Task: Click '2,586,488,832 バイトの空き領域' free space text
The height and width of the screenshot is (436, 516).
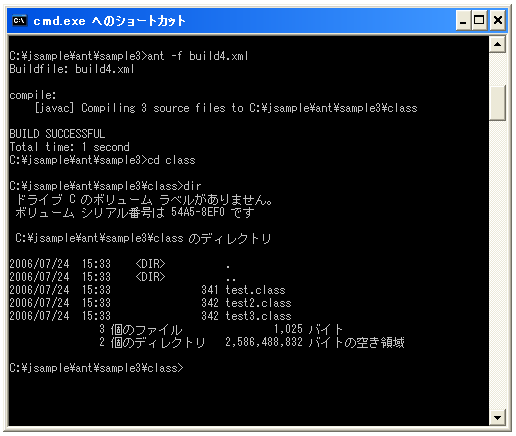Action: pyautogui.click(x=315, y=342)
